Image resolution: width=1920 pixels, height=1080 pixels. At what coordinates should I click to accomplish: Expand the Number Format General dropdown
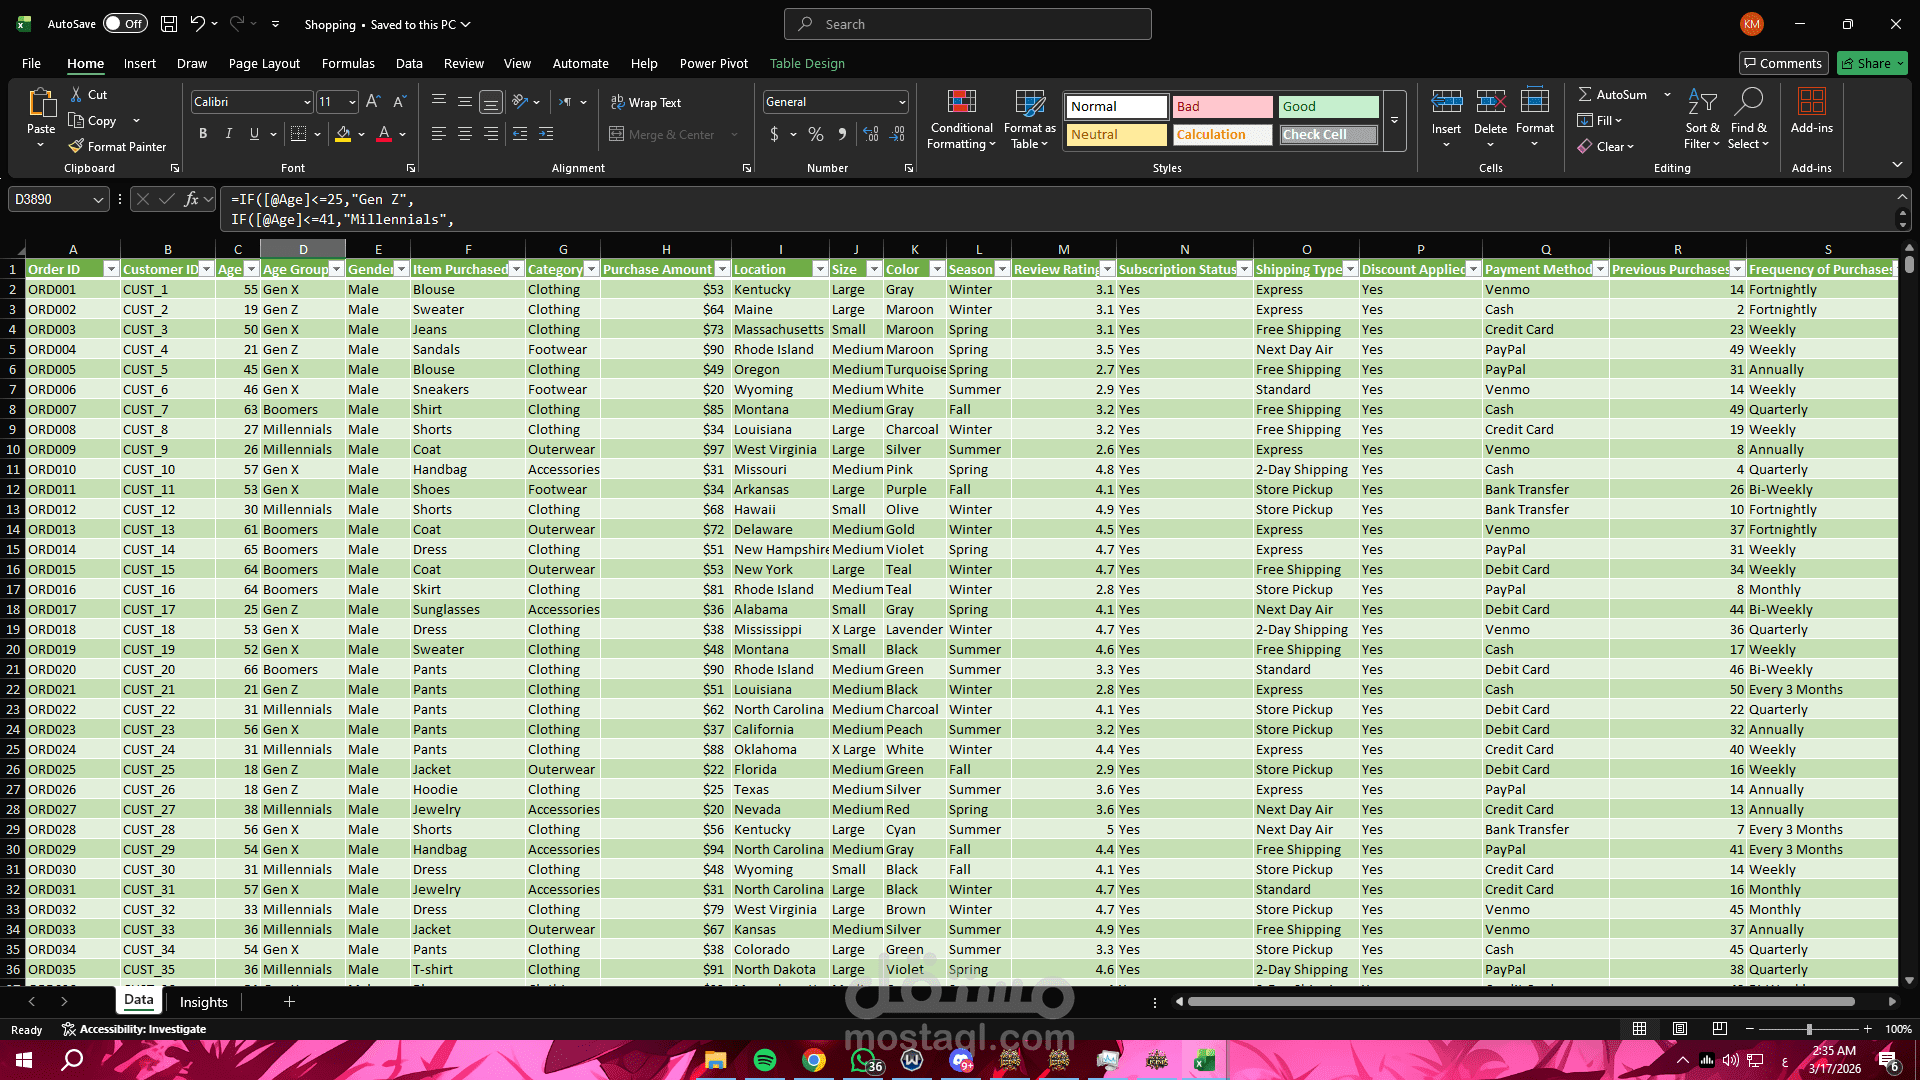(x=901, y=102)
